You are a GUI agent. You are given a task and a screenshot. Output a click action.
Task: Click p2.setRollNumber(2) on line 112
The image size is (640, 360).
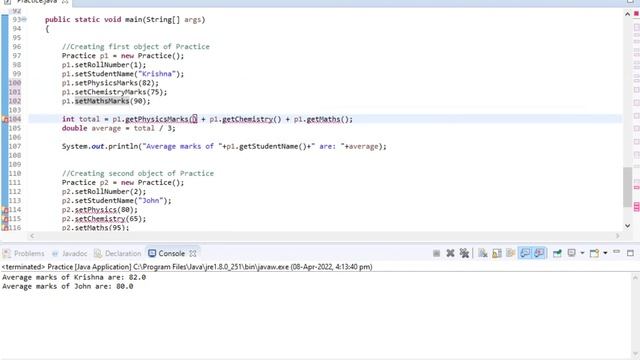coord(104,191)
